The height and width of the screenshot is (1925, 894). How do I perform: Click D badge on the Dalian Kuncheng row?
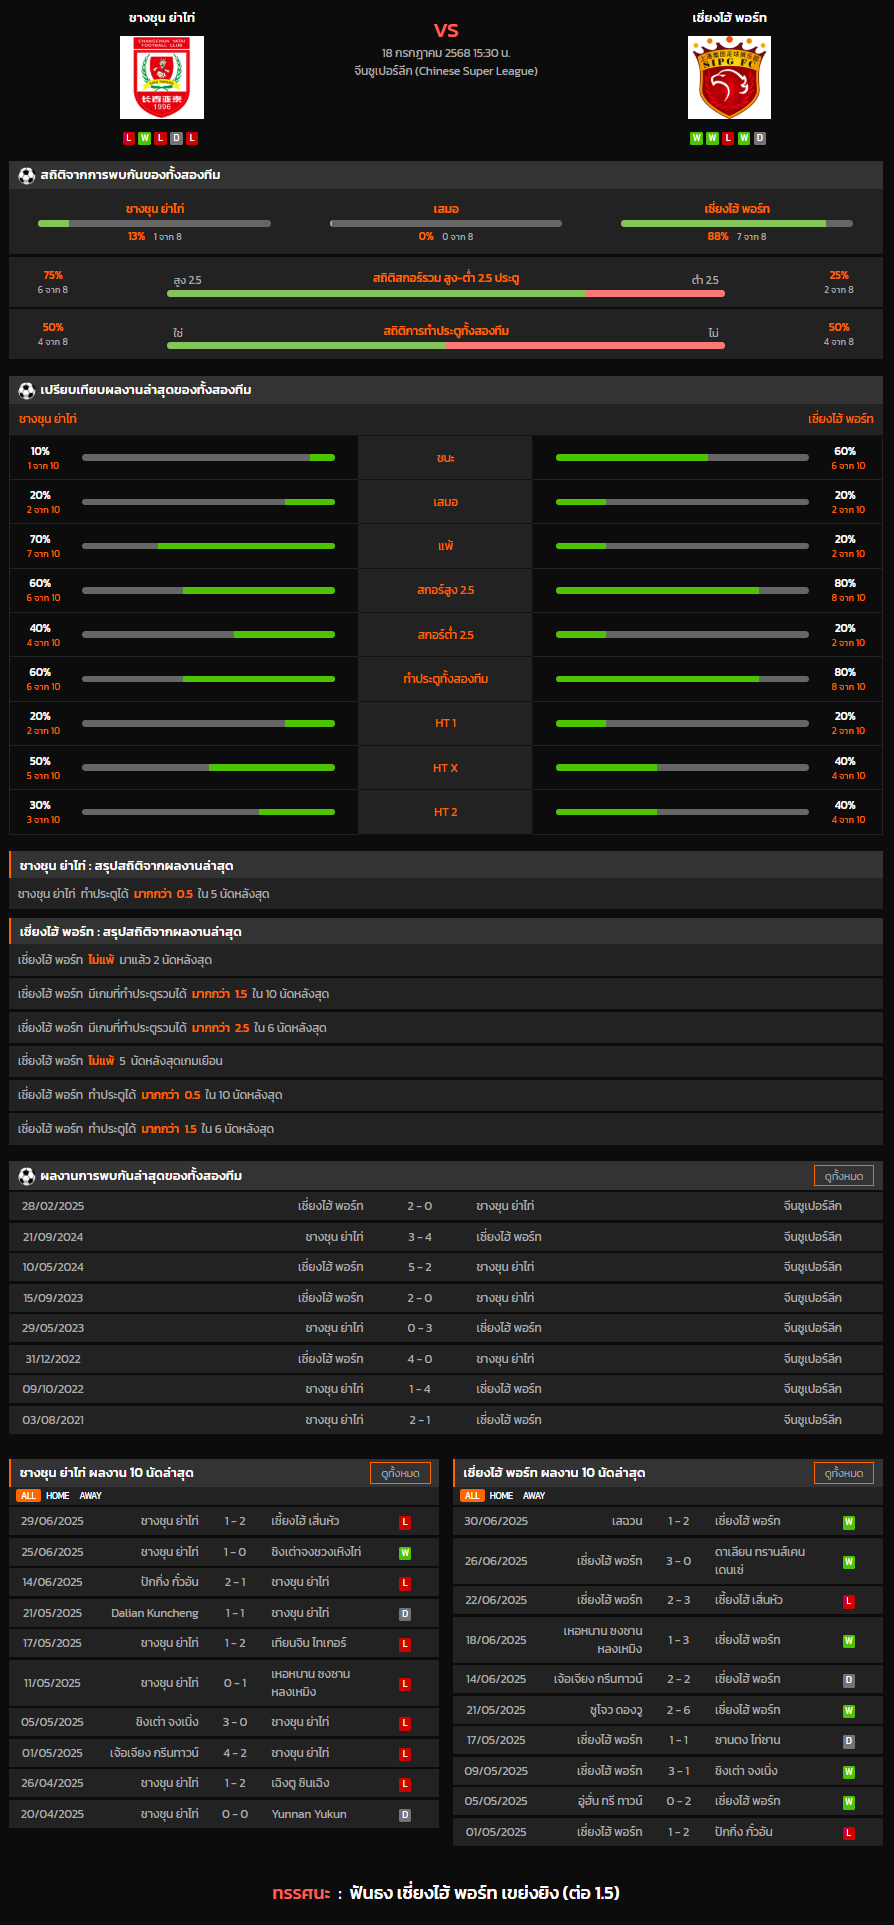coord(405,1614)
